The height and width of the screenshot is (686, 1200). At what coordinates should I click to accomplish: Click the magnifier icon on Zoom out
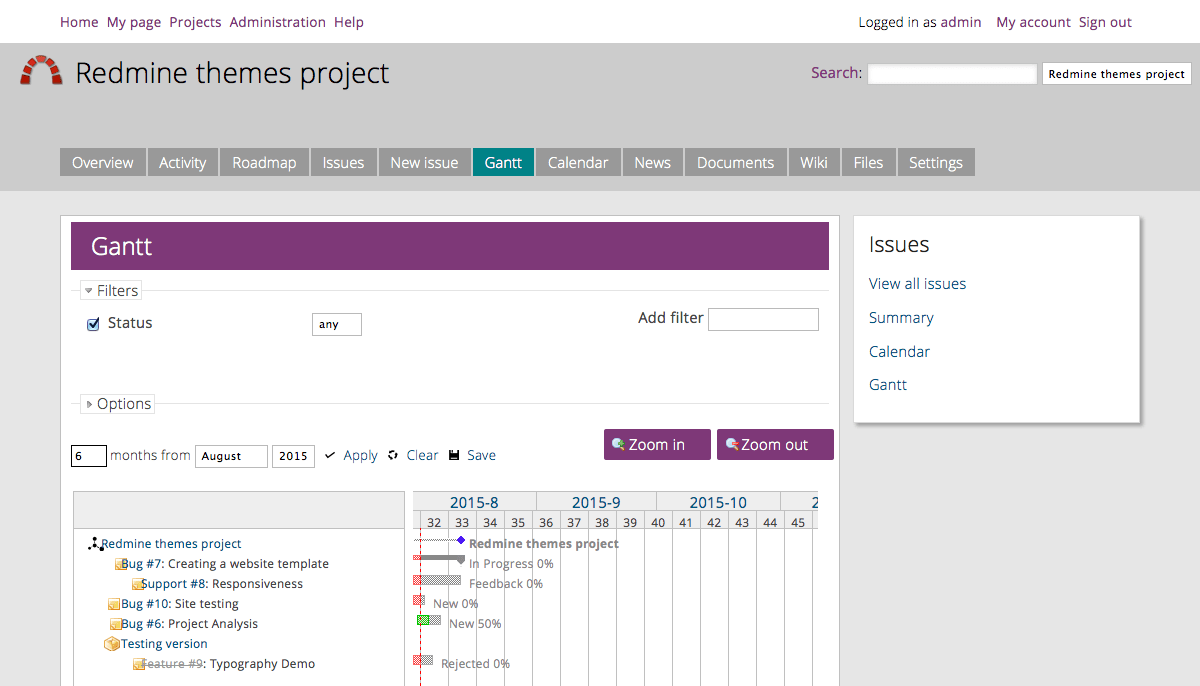(732, 444)
